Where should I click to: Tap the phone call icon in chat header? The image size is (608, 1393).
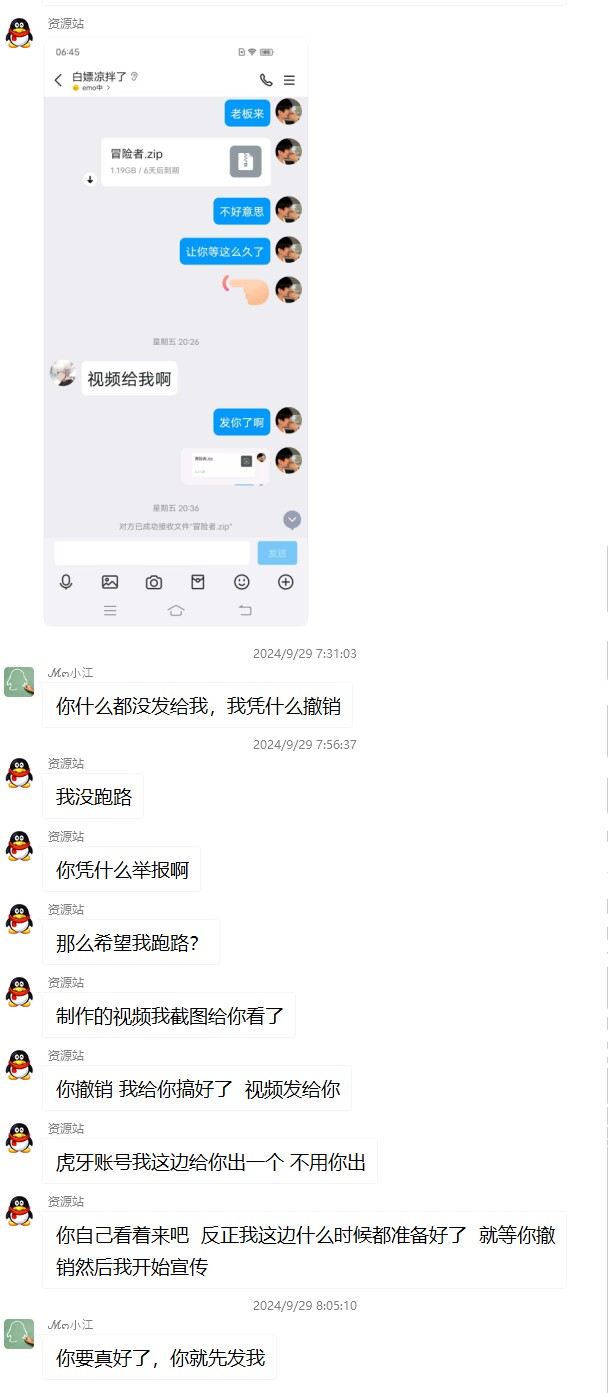pos(265,80)
